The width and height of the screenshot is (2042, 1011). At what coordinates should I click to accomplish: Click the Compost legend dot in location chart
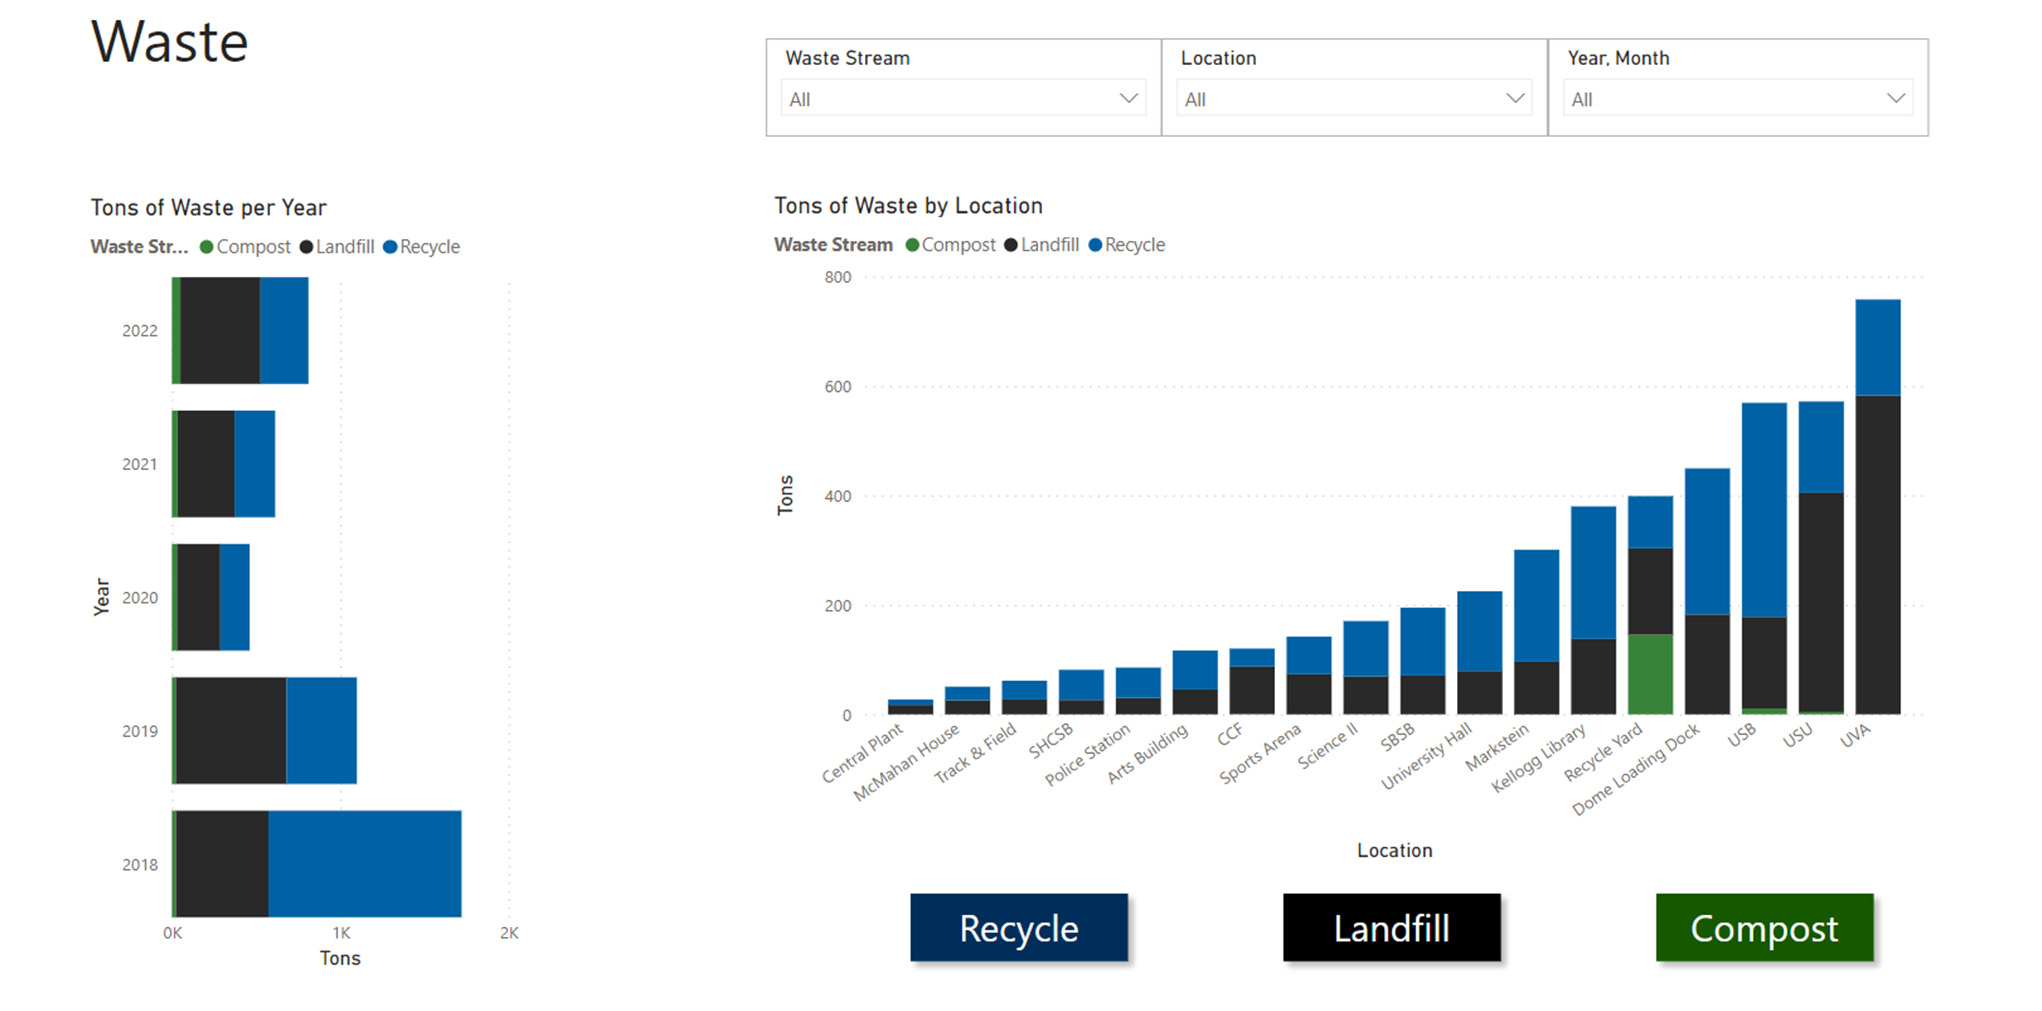(911, 244)
